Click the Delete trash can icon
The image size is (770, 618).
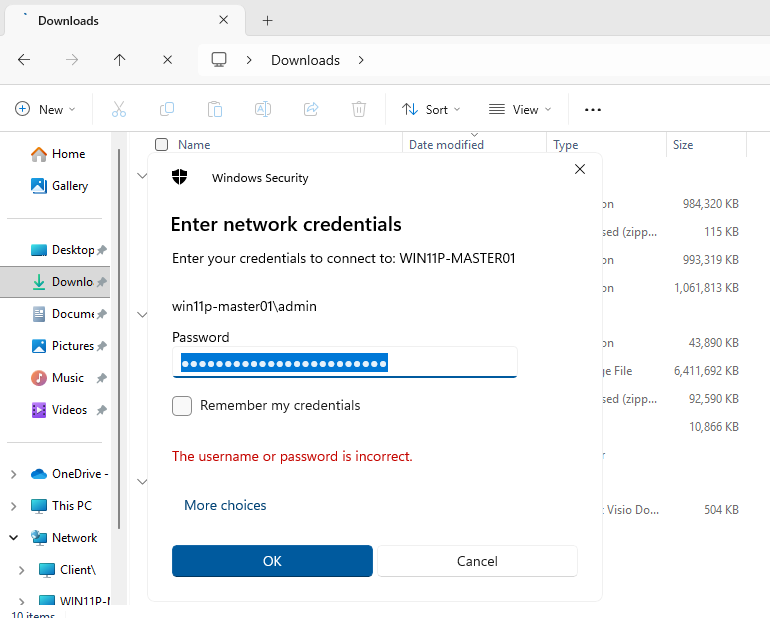pyautogui.click(x=359, y=110)
